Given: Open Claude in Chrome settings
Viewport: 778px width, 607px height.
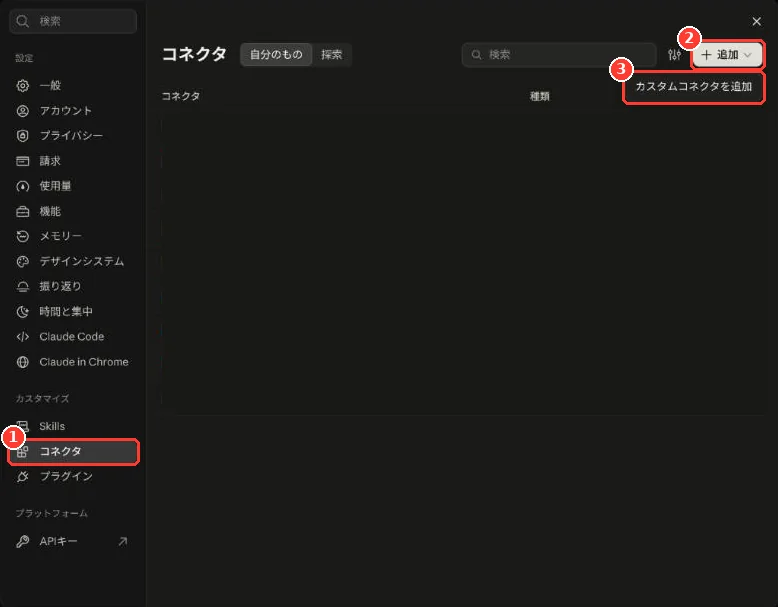Looking at the screenshot, I should pyautogui.click(x=73, y=362).
